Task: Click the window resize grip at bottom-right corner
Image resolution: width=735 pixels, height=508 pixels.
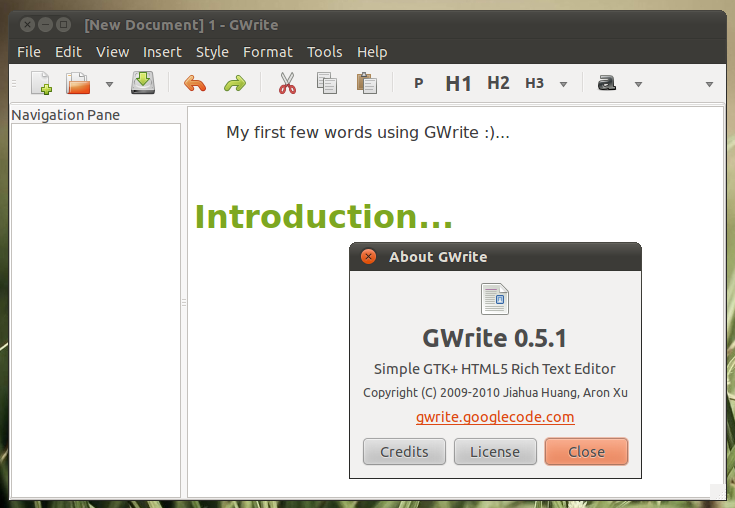Action: [x=718, y=491]
